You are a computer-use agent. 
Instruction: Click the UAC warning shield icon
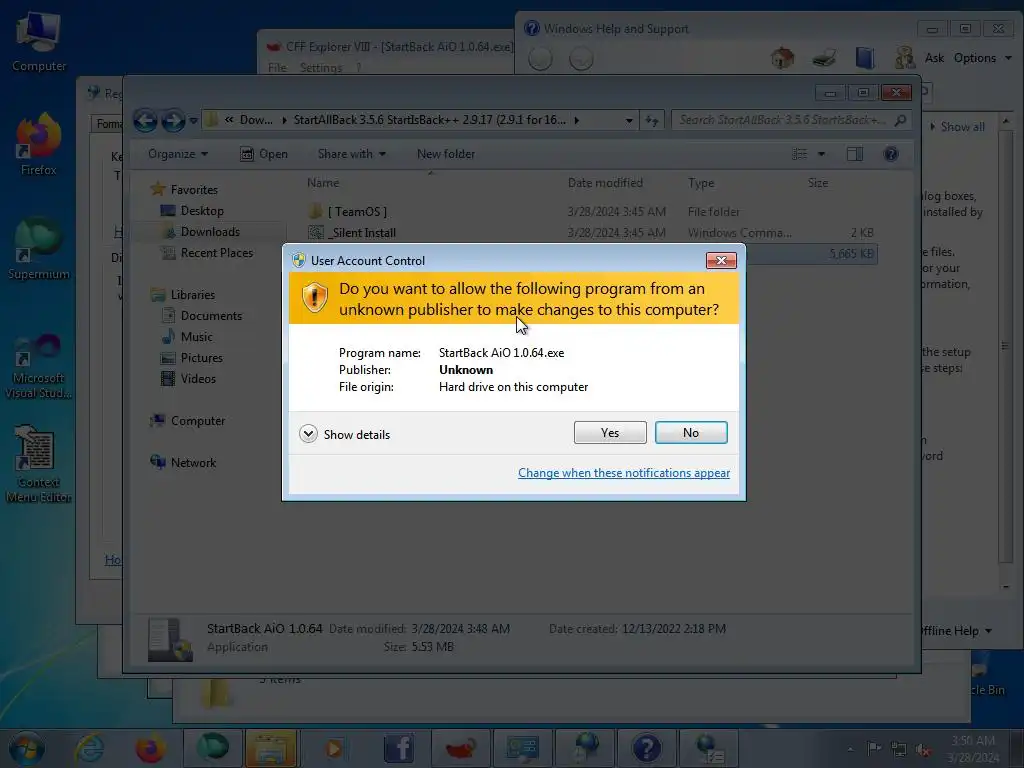tap(314, 298)
